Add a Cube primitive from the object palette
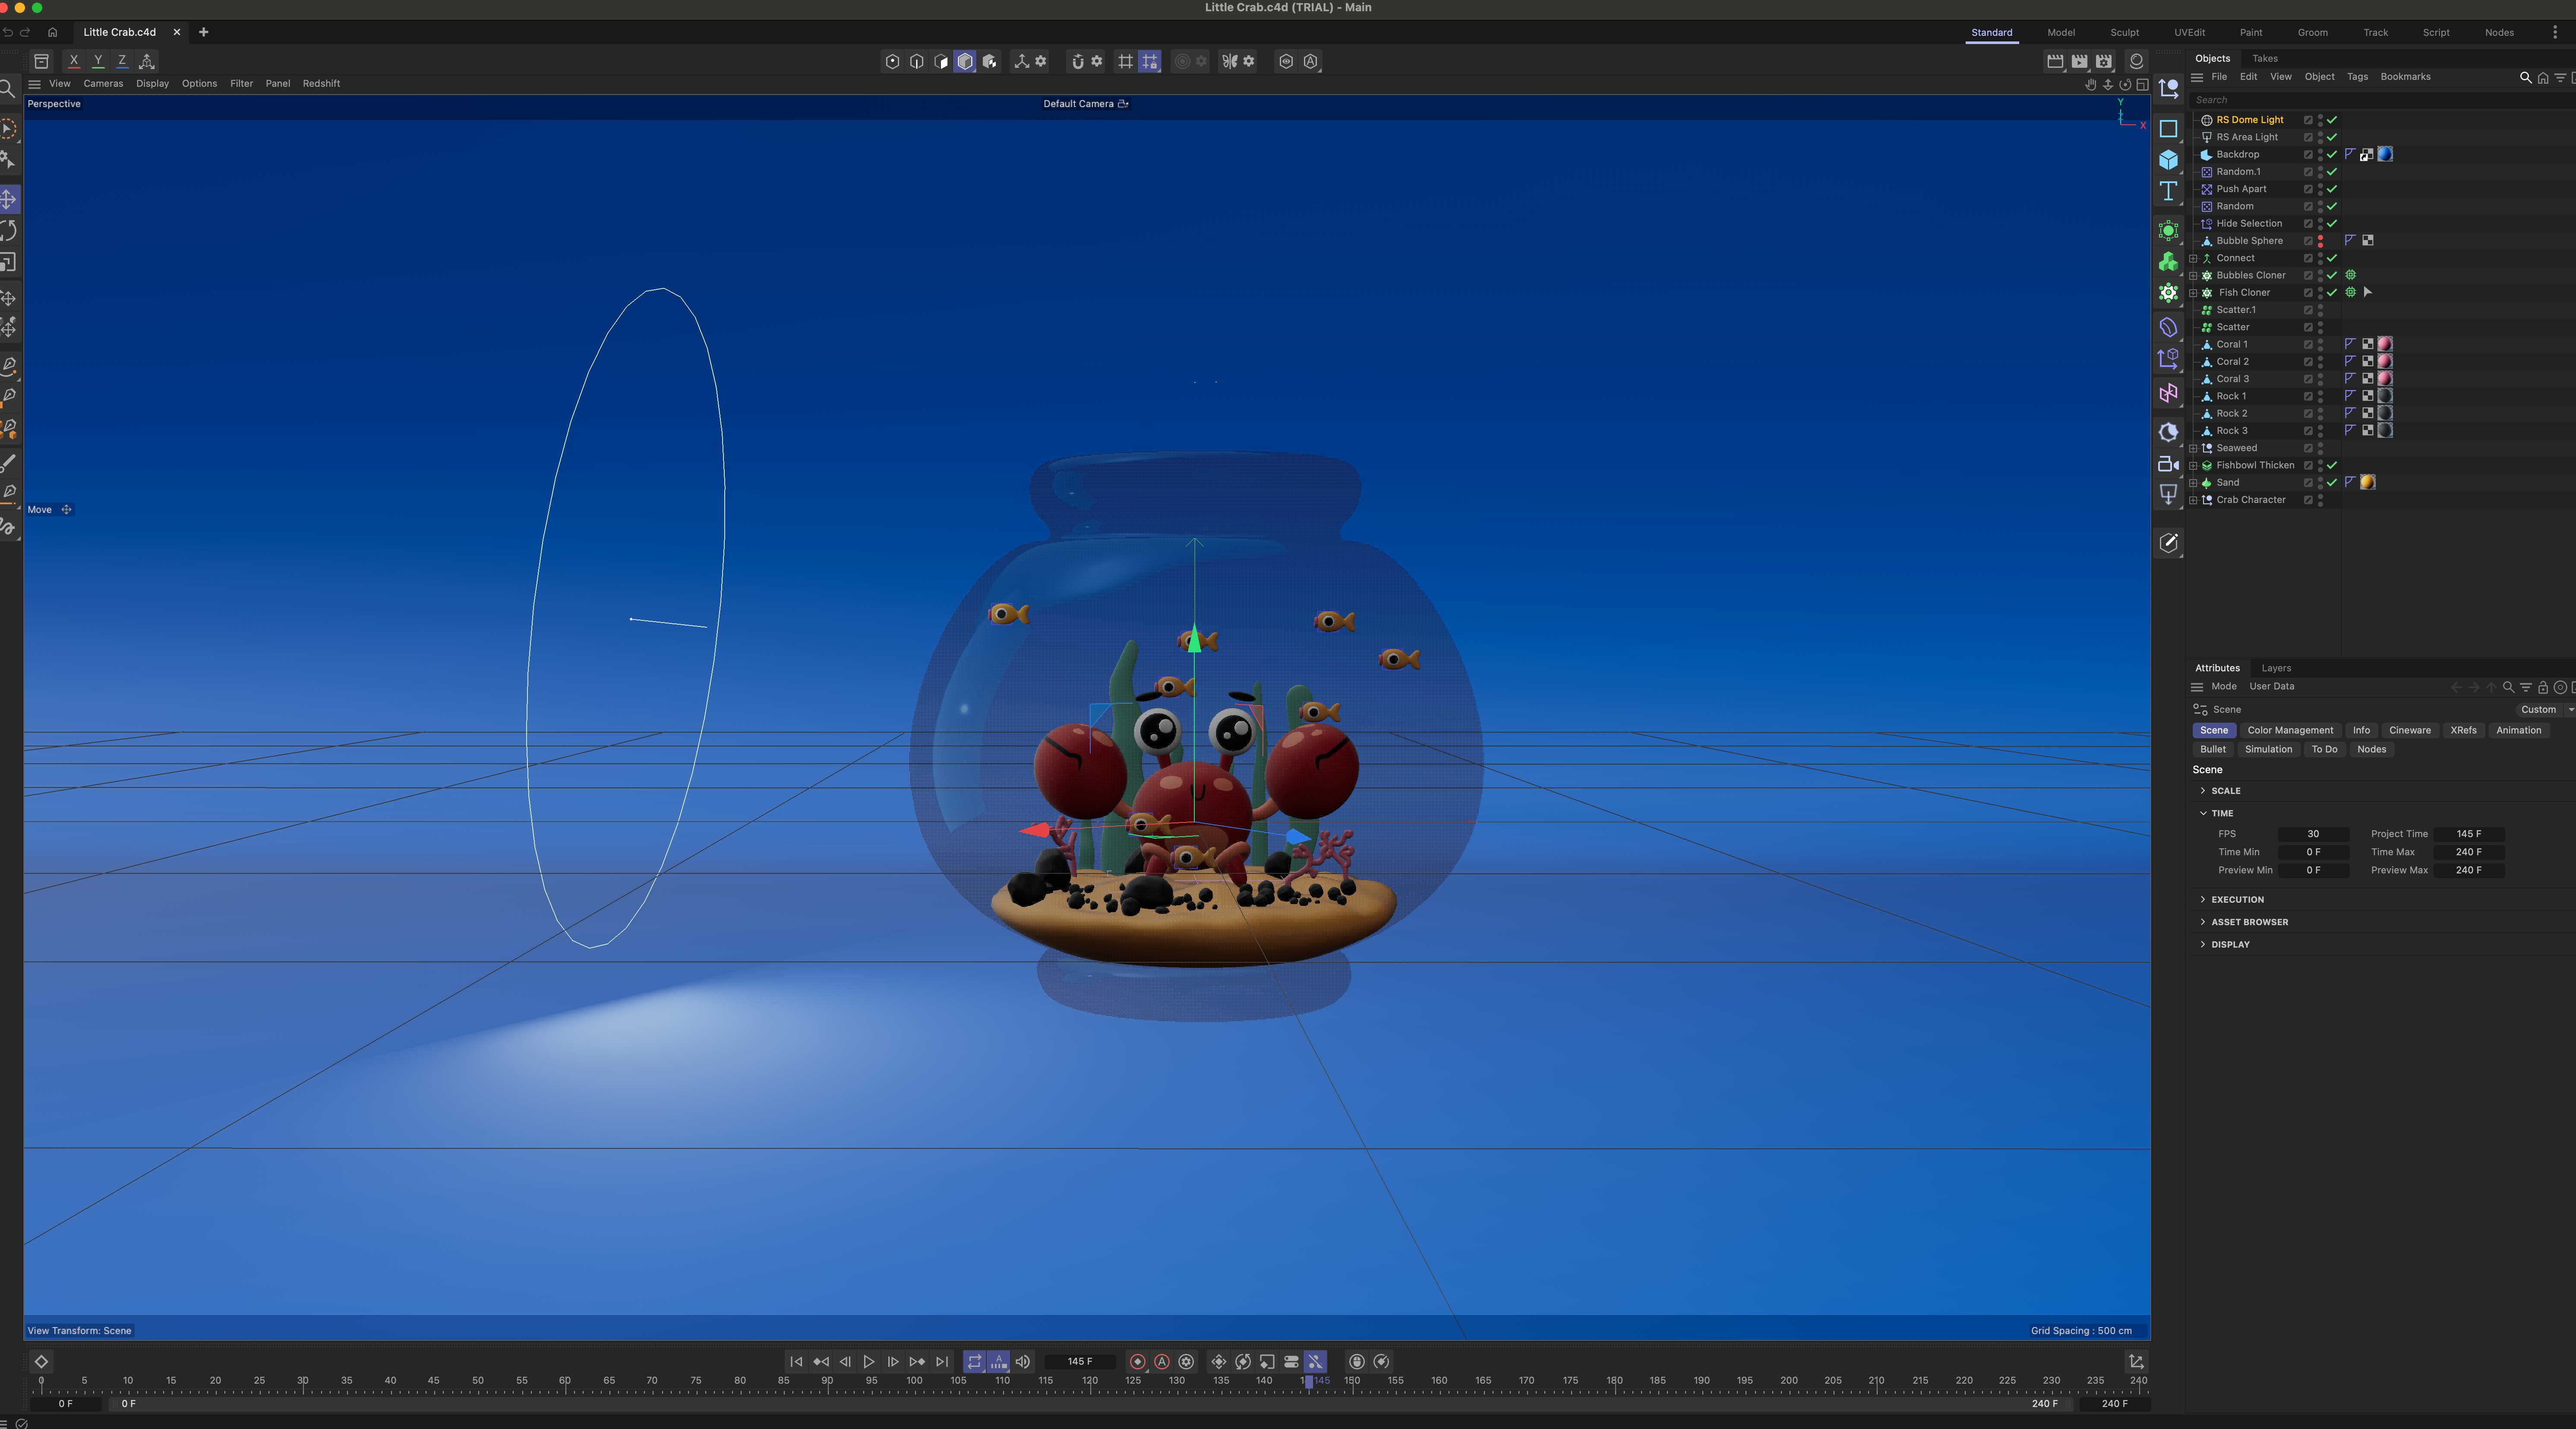This screenshot has width=2576, height=1429. (2168, 160)
